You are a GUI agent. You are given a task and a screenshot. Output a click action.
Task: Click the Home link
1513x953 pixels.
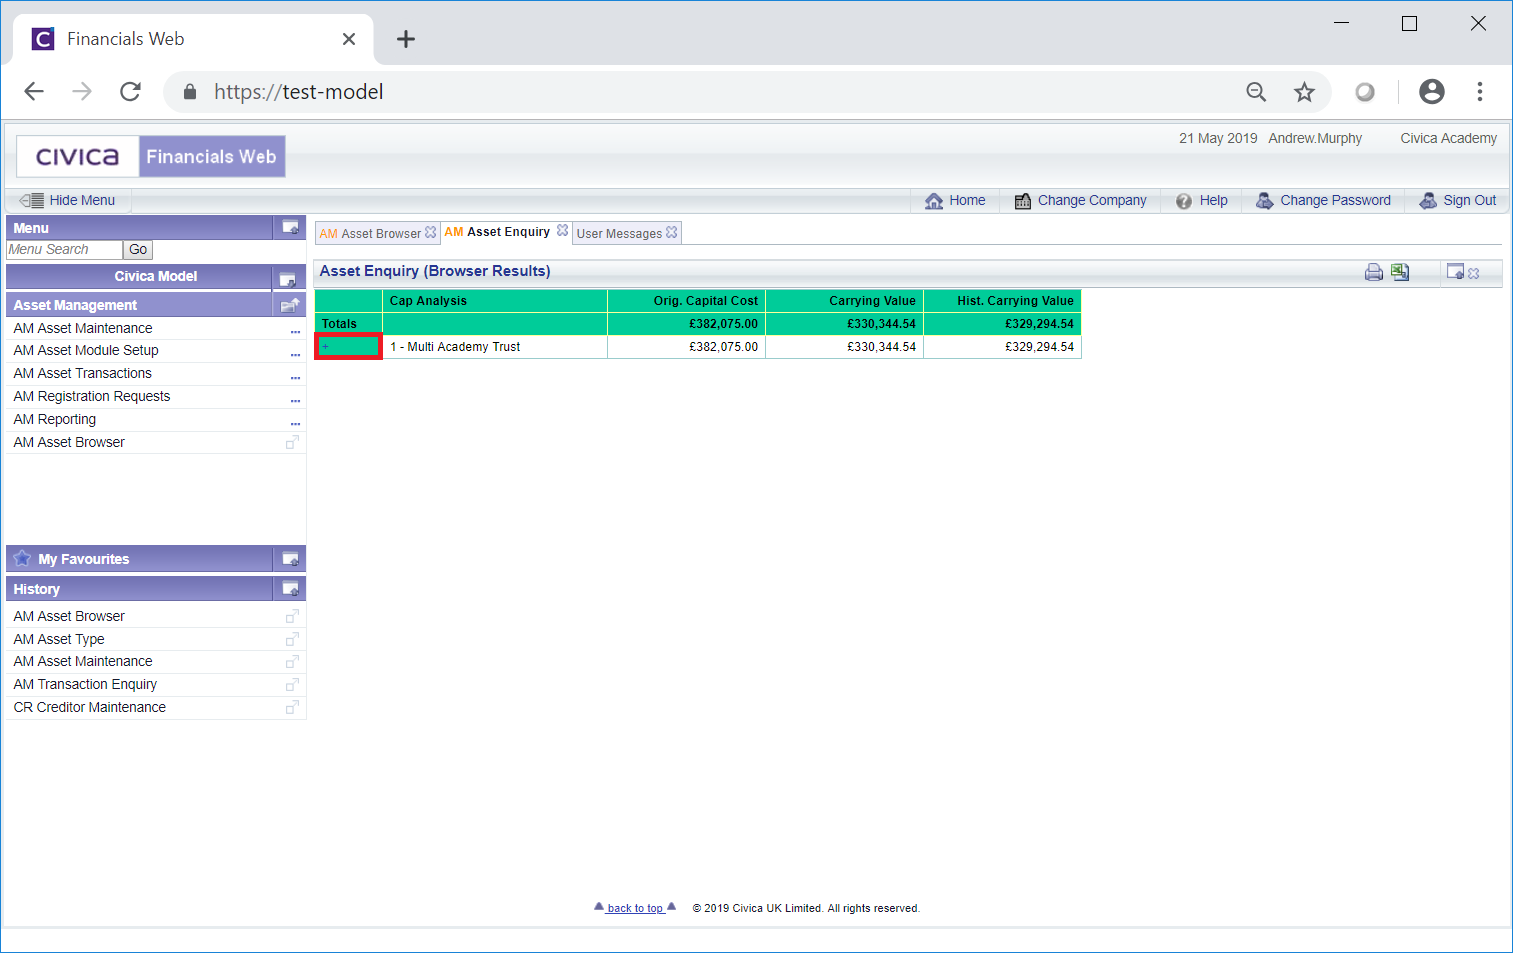(967, 200)
